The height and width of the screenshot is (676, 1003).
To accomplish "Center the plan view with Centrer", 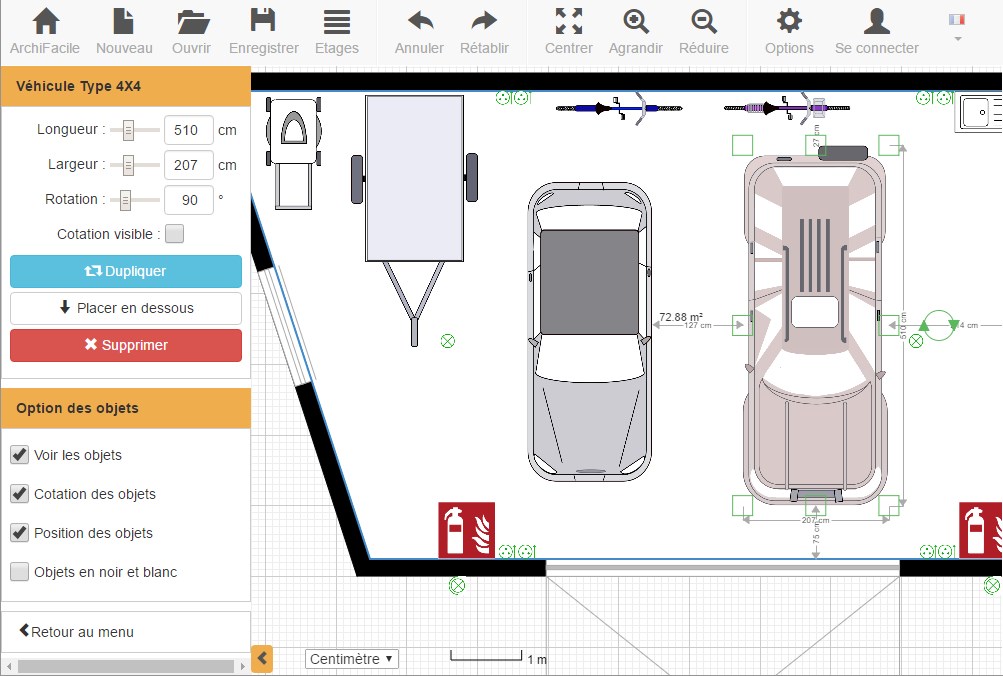I will pyautogui.click(x=568, y=28).
